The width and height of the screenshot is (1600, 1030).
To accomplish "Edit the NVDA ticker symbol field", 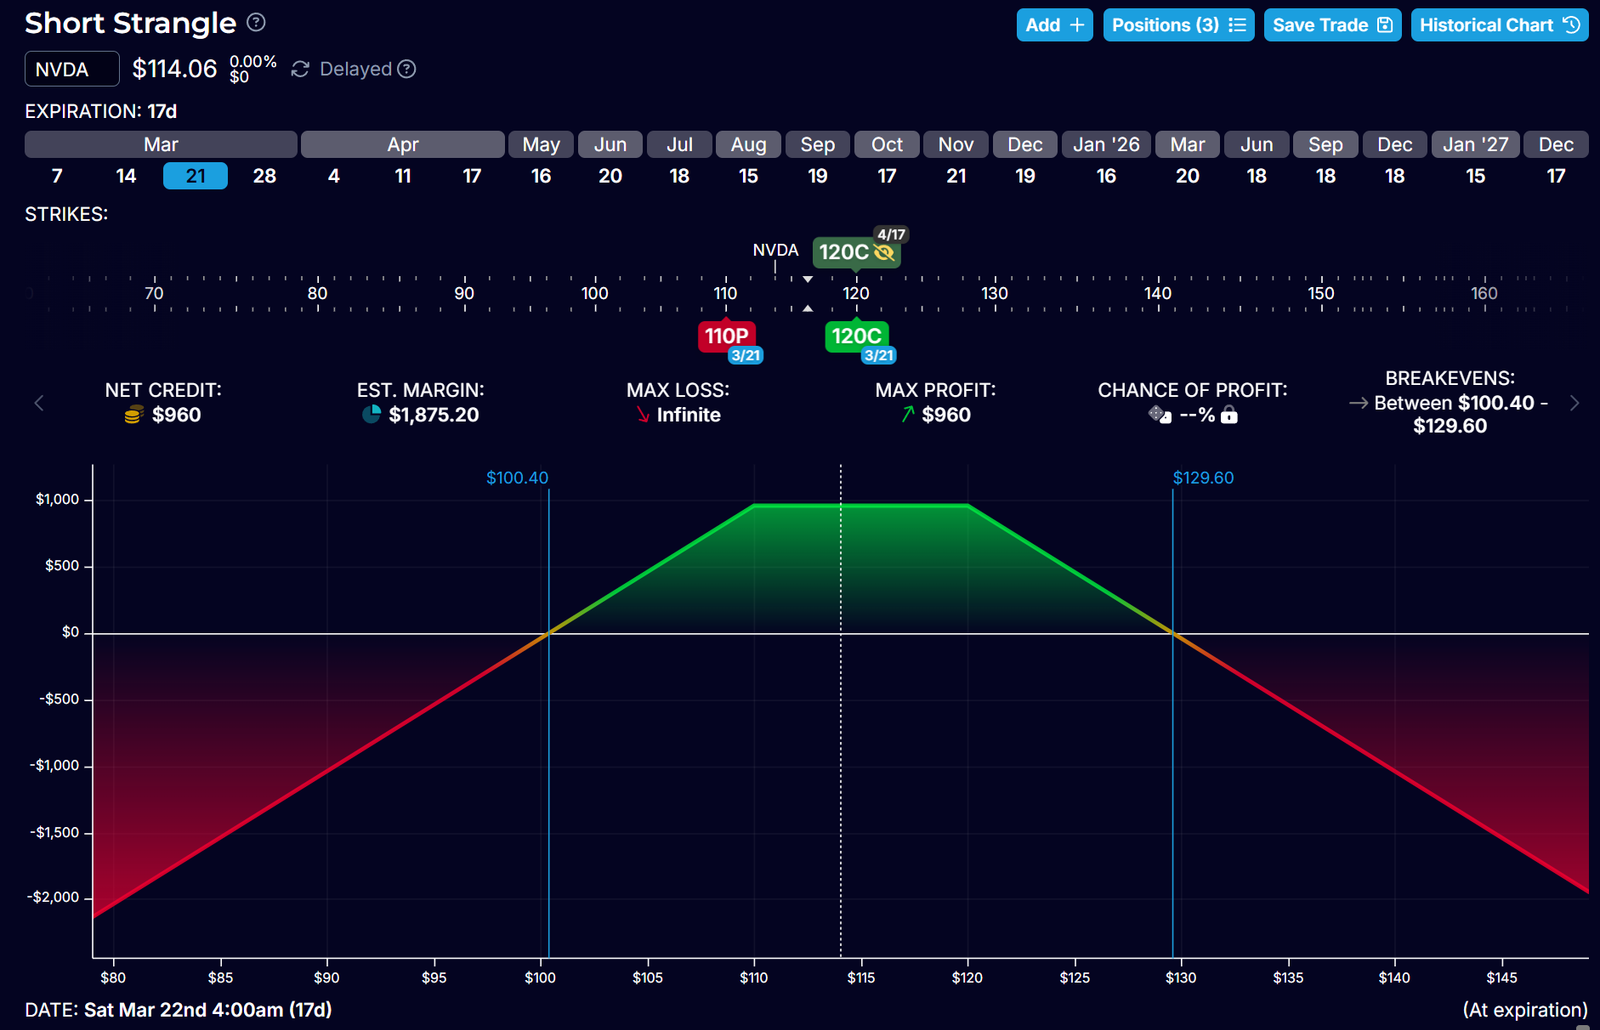I will coord(72,69).
